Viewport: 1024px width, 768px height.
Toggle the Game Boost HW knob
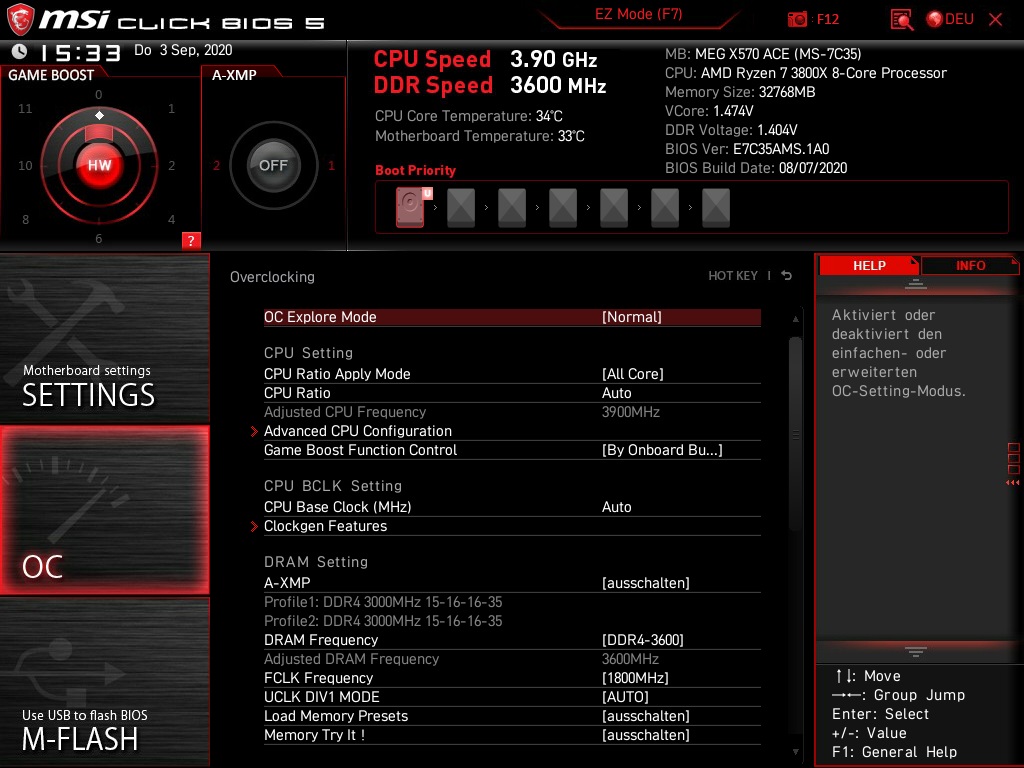99,165
